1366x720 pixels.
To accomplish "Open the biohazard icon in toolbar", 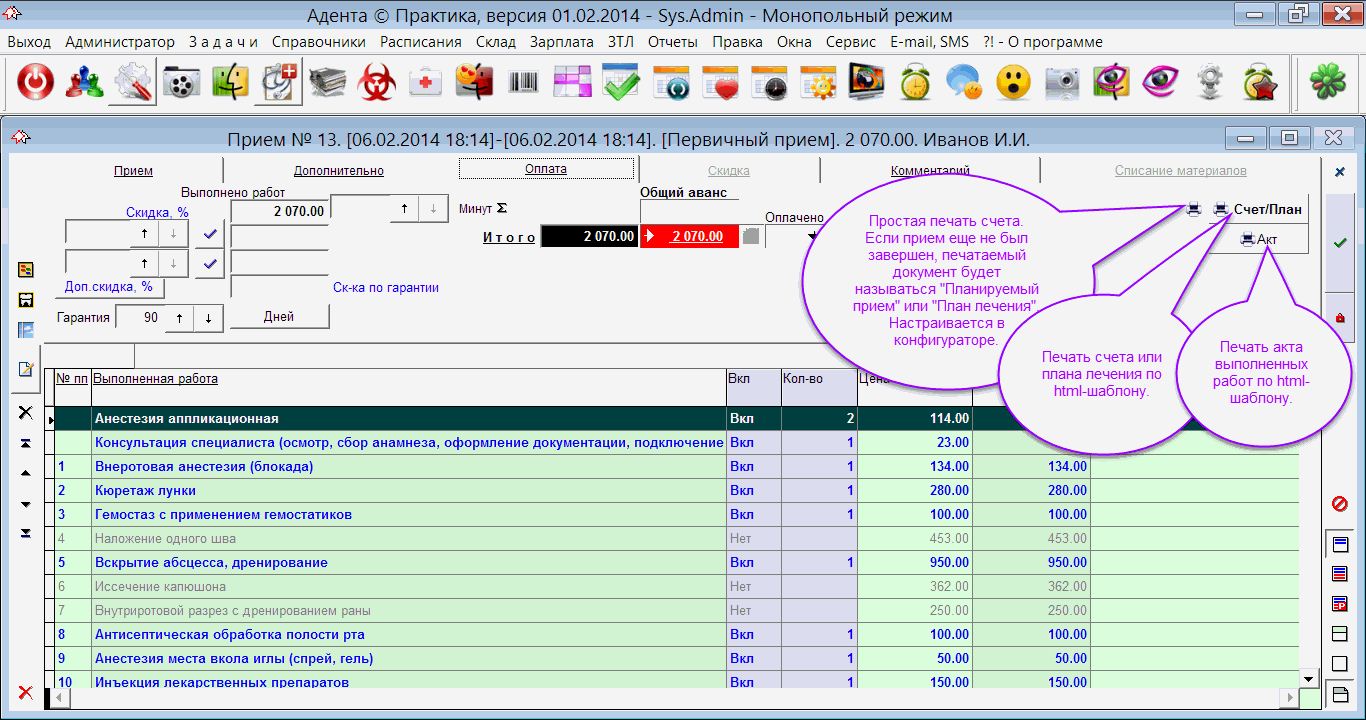I will point(377,83).
